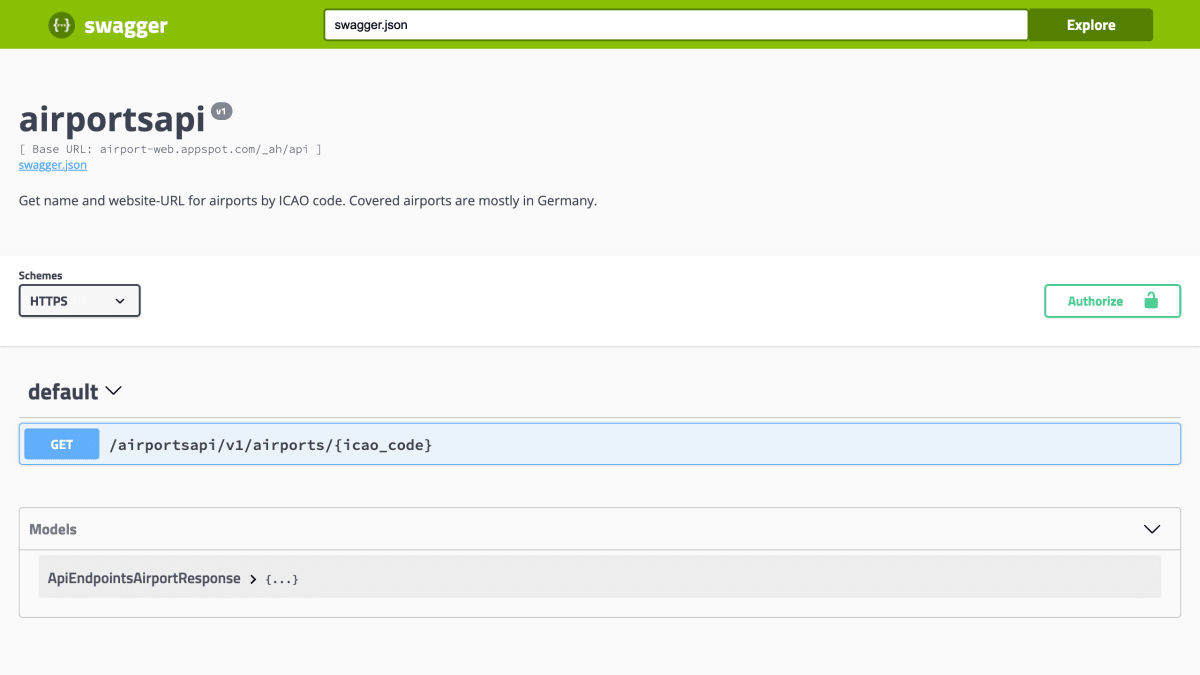1200x675 pixels.
Task: Click the unlocked padlock icon in Authorize
Action: [x=1150, y=300]
